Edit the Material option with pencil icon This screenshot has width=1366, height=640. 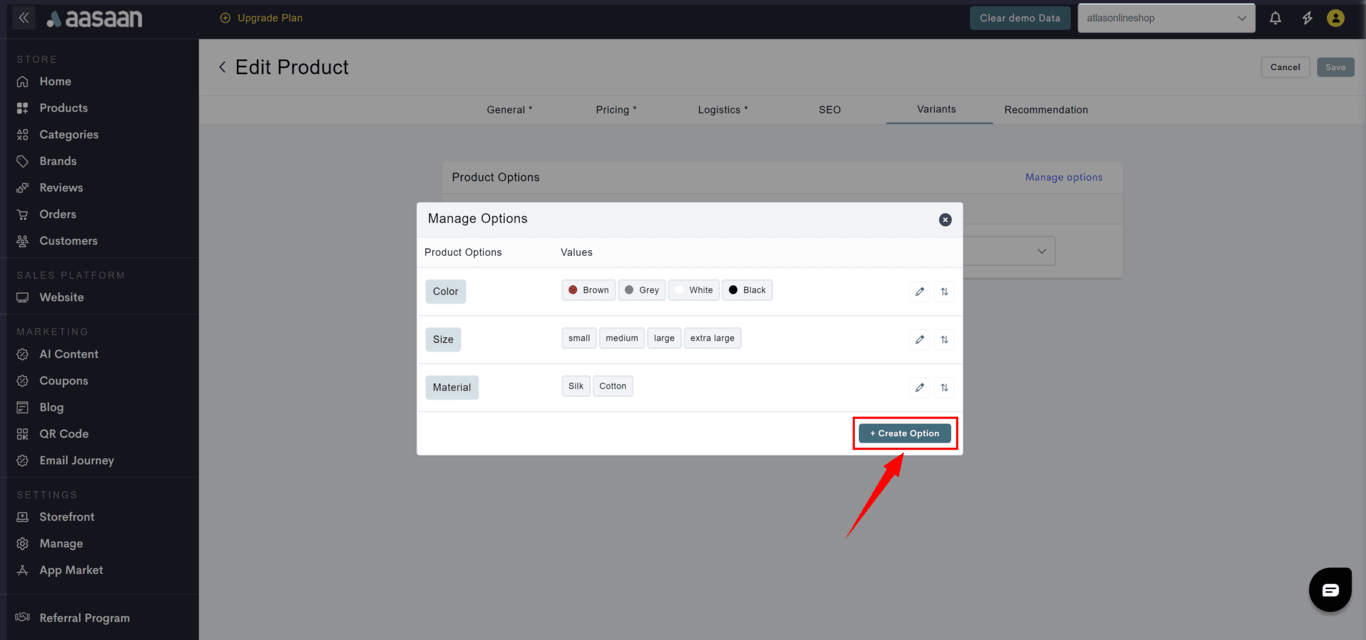pyautogui.click(x=919, y=388)
